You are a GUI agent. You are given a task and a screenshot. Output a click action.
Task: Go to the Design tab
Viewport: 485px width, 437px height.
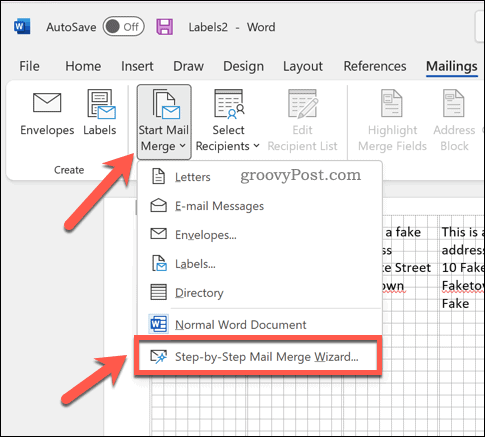coord(243,66)
